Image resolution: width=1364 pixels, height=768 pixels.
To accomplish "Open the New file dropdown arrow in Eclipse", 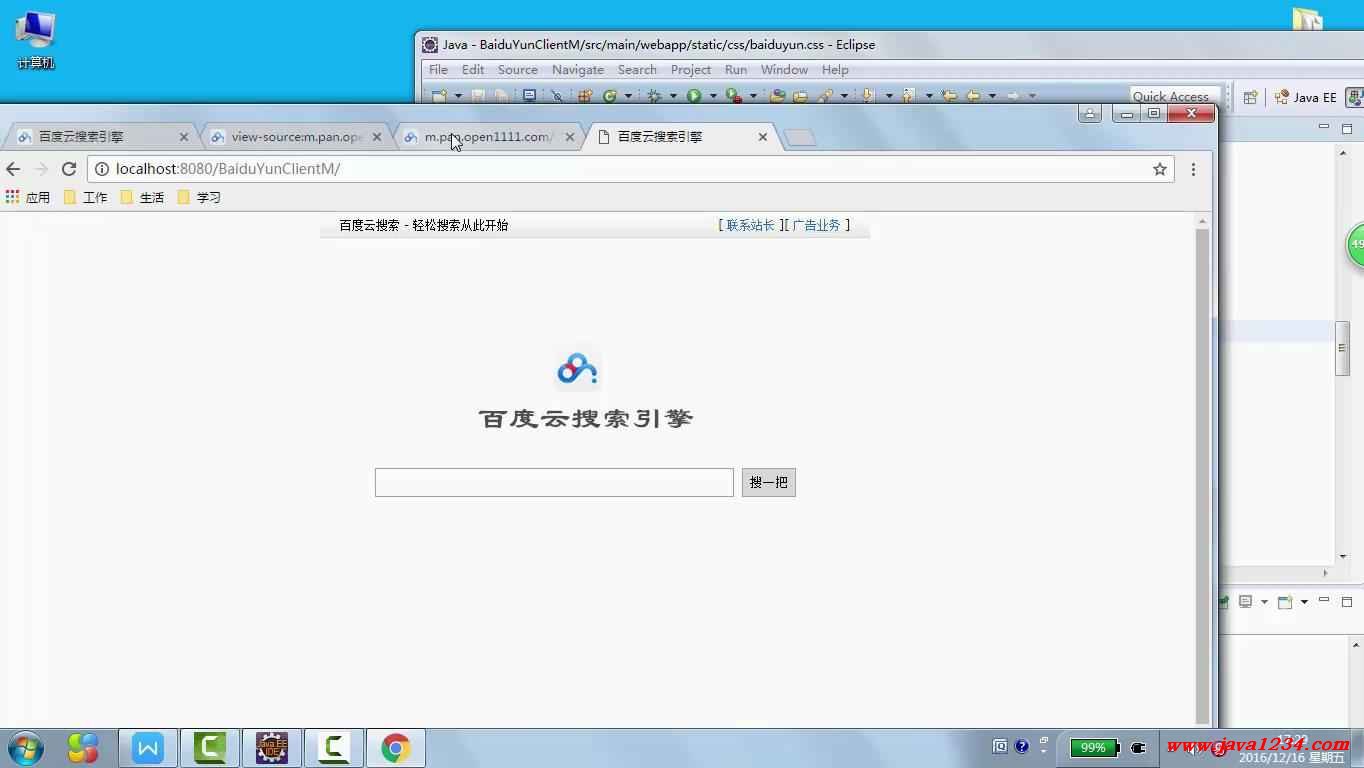I will (x=458, y=96).
